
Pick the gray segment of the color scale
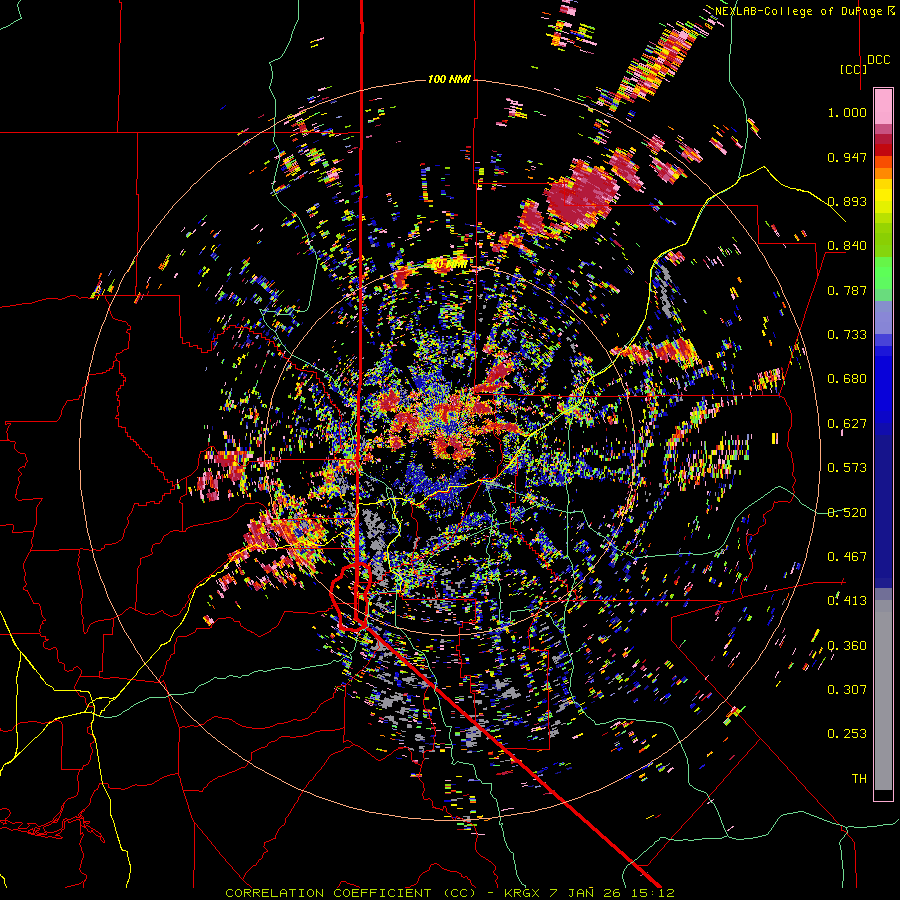coord(883,695)
